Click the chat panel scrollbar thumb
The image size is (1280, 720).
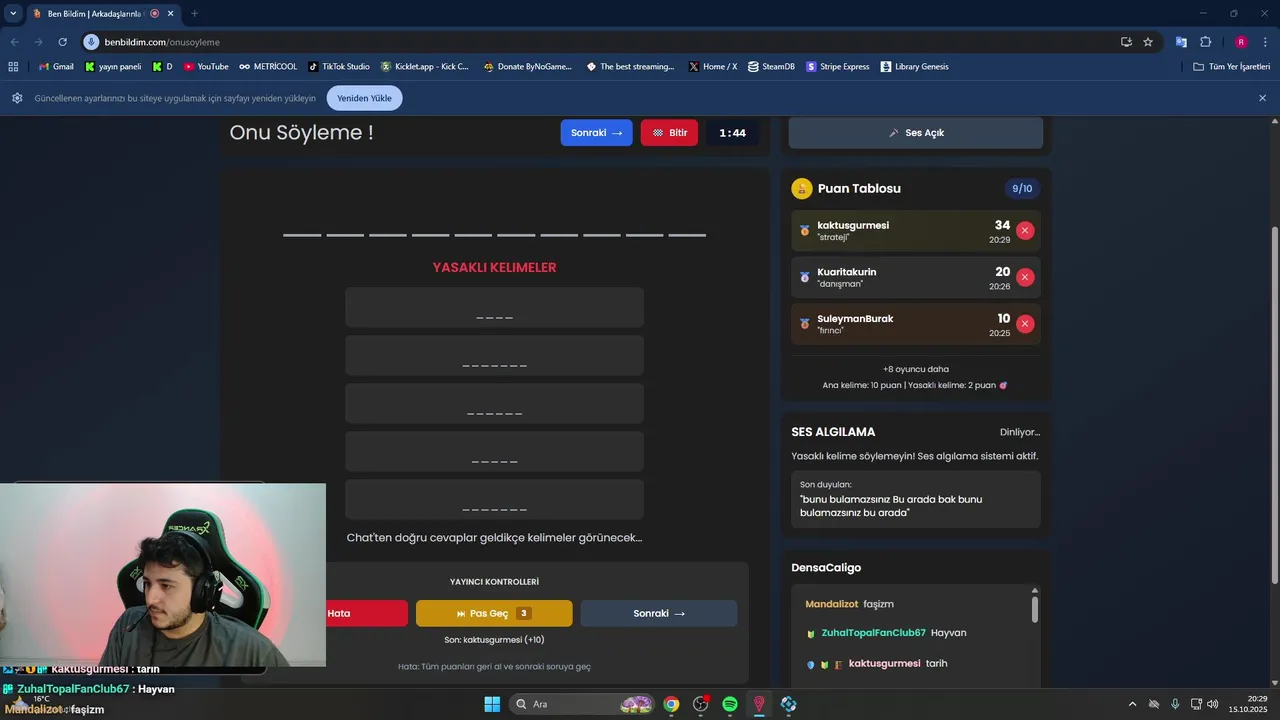[x=1035, y=609]
